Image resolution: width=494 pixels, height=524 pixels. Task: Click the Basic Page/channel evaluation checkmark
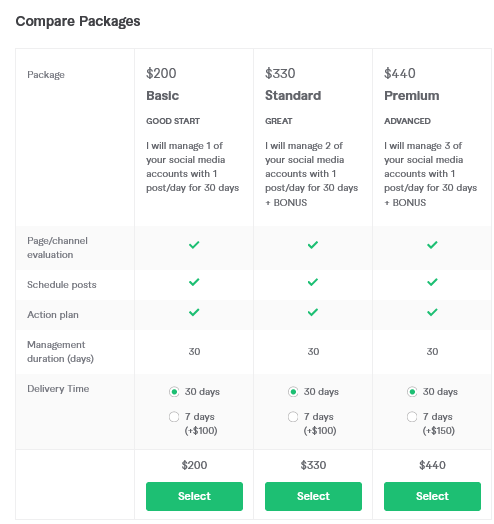(x=194, y=245)
